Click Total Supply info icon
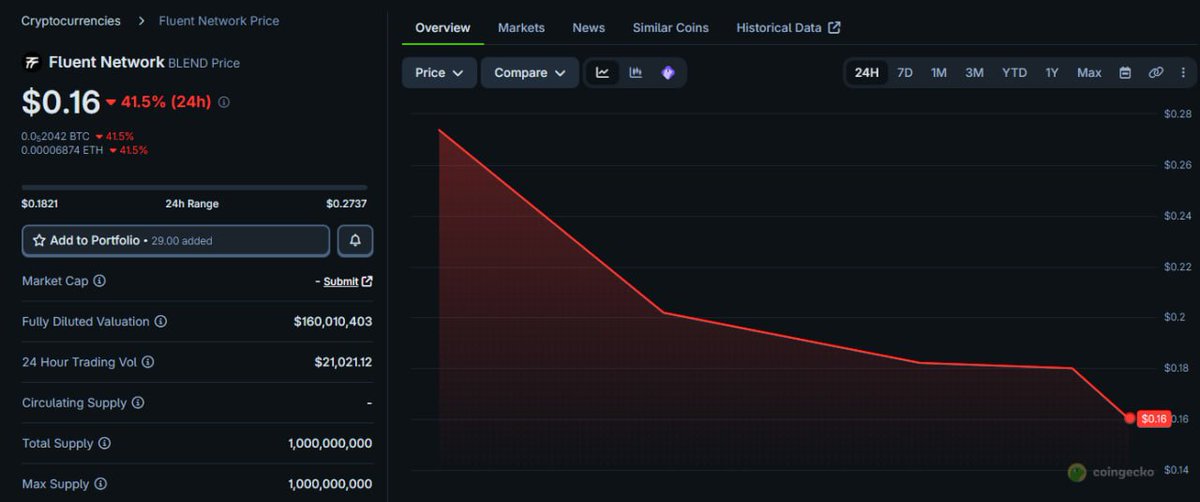The width and height of the screenshot is (1200, 502). pyautogui.click(x=104, y=443)
